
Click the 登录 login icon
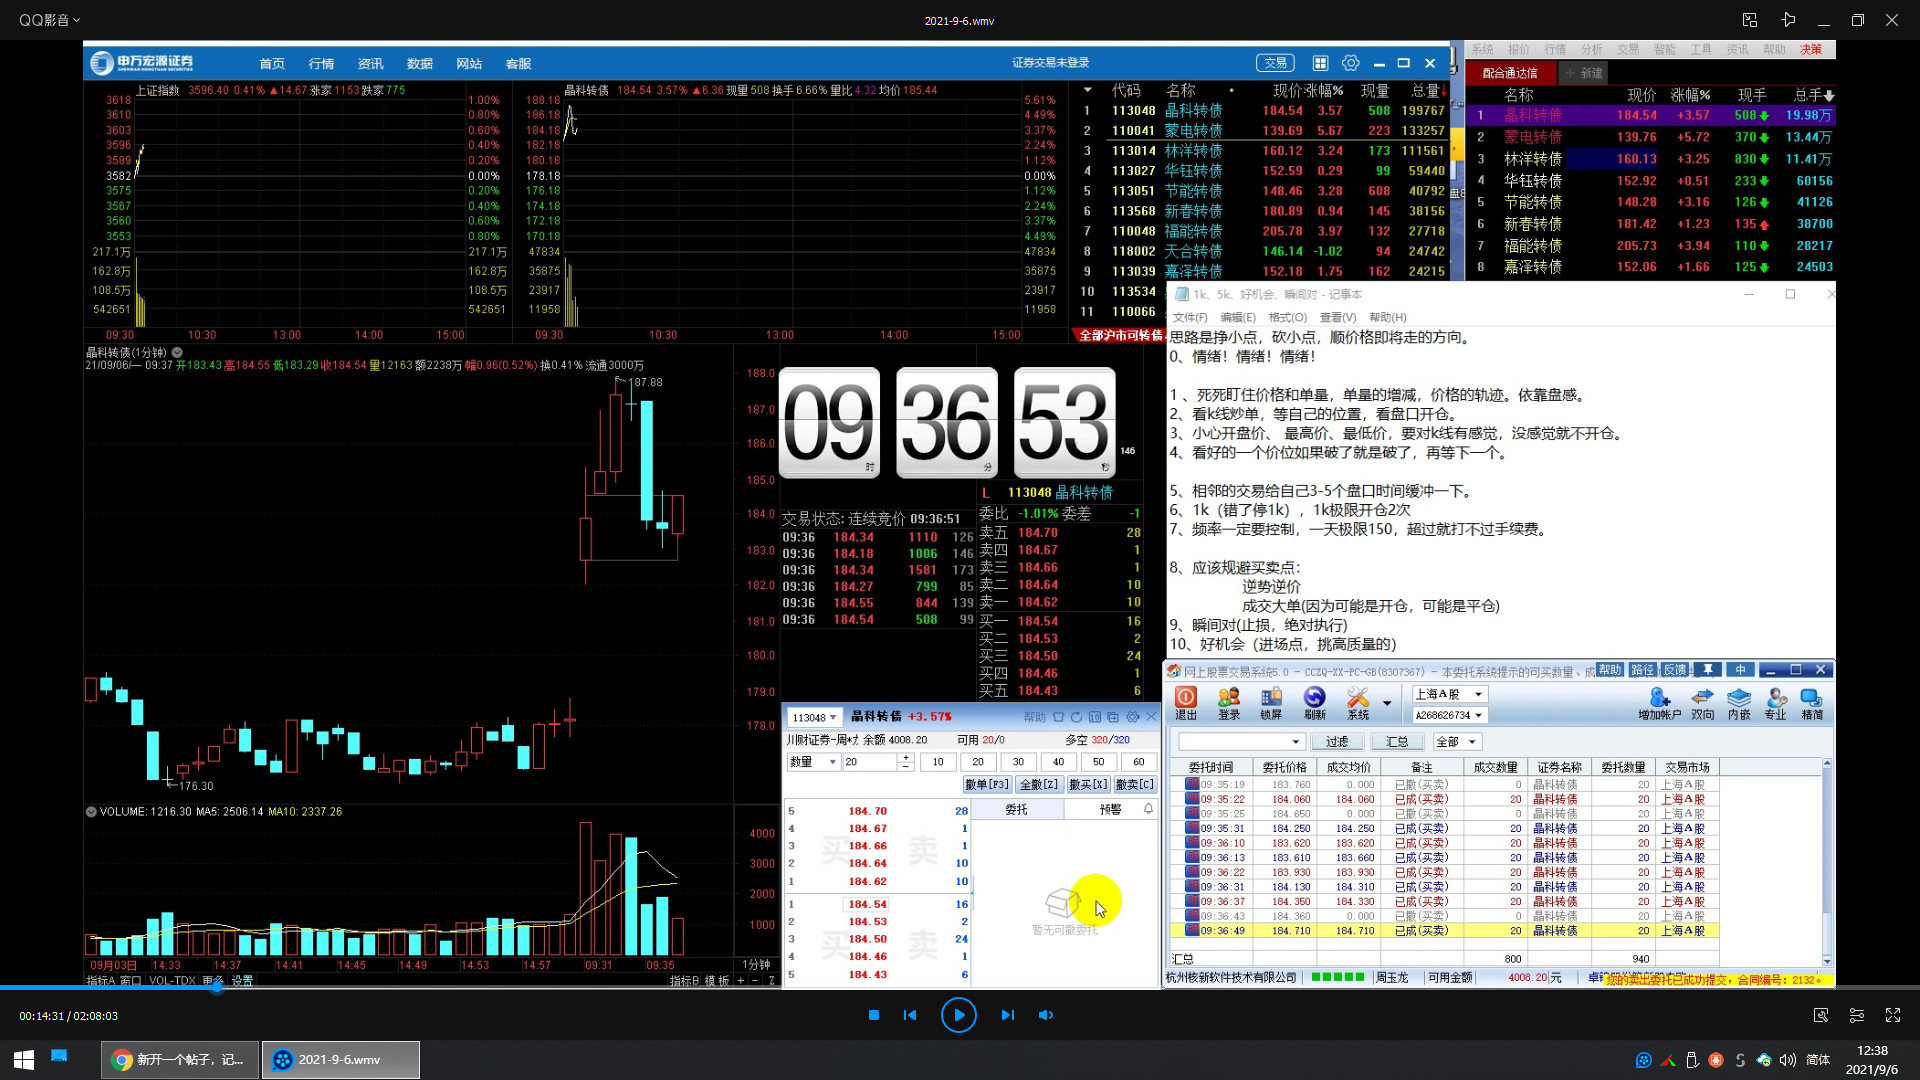(1229, 703)
